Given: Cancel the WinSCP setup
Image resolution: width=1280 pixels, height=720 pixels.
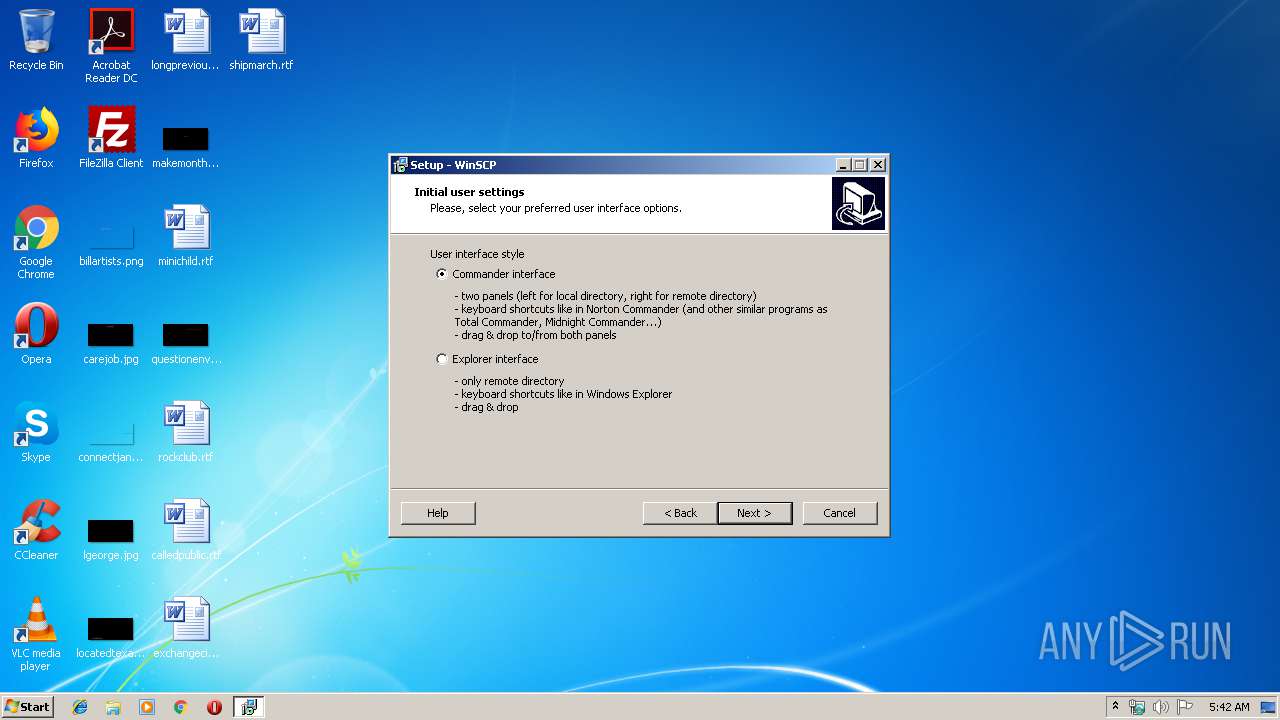Looking at the screenshot, I should click(840, 513).
